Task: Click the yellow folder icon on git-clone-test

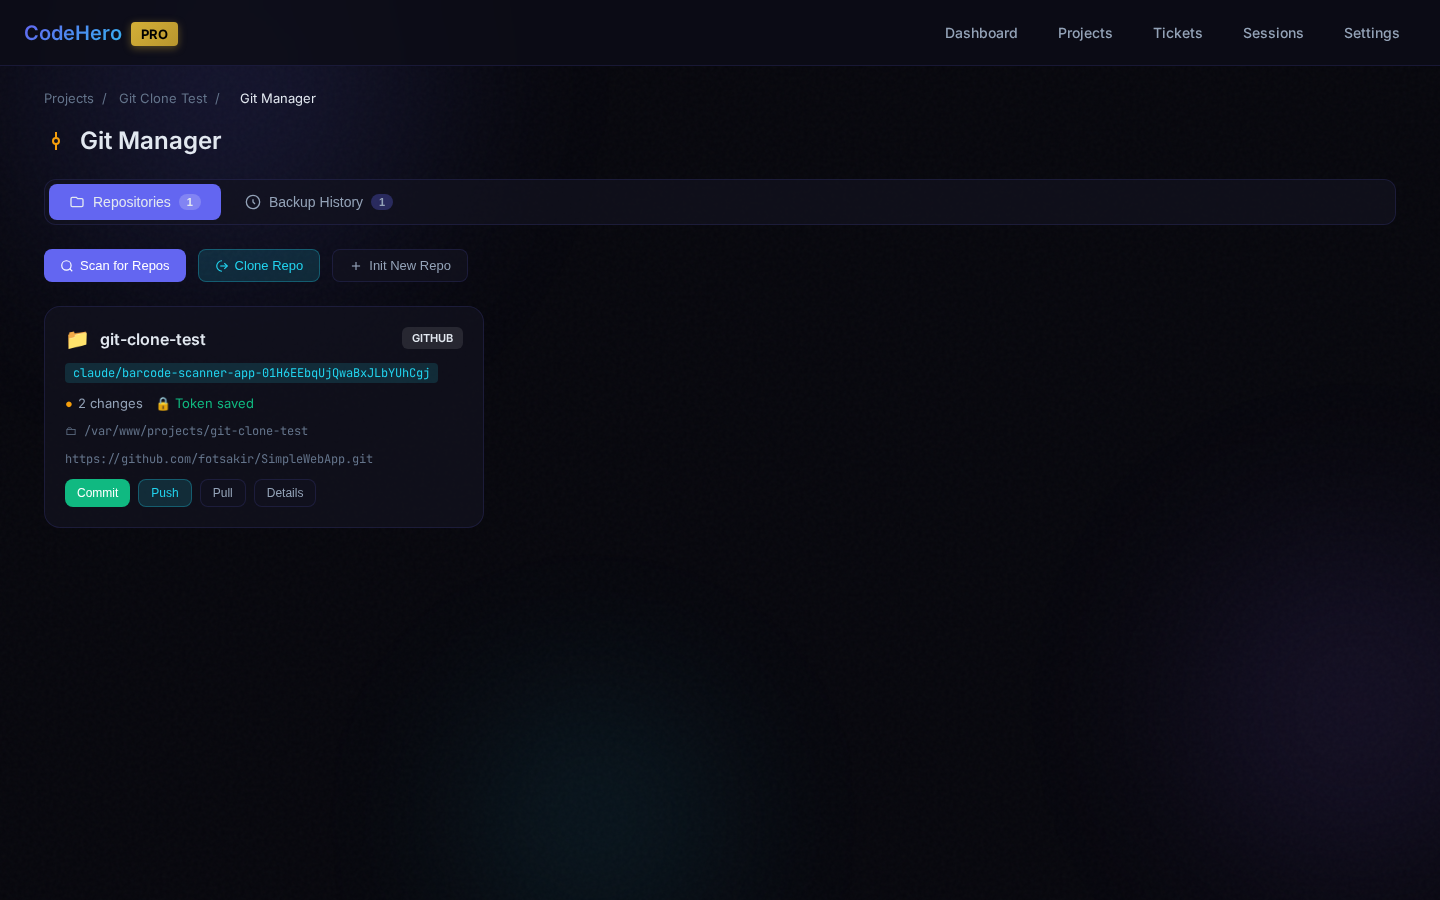Action: [x=77, y=340]
